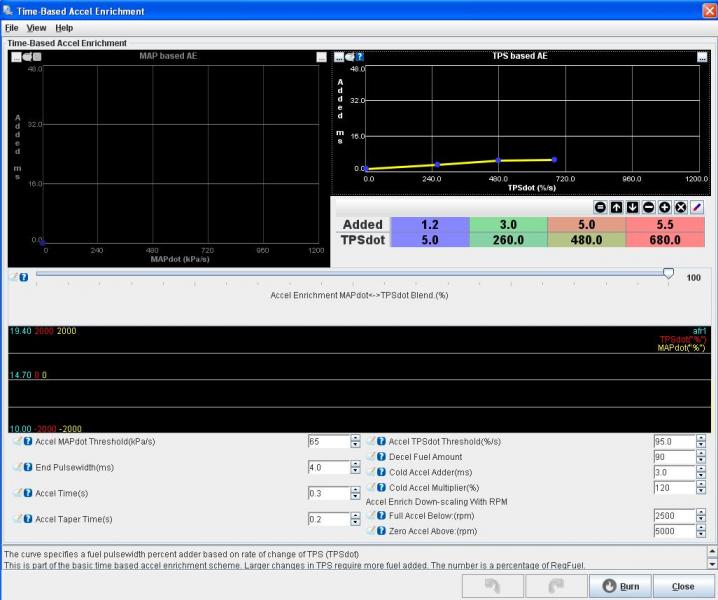Click the MAPdot-TPSdot Blend slider handle
Screen dimensions: 718x600
[x=668, y=273]
